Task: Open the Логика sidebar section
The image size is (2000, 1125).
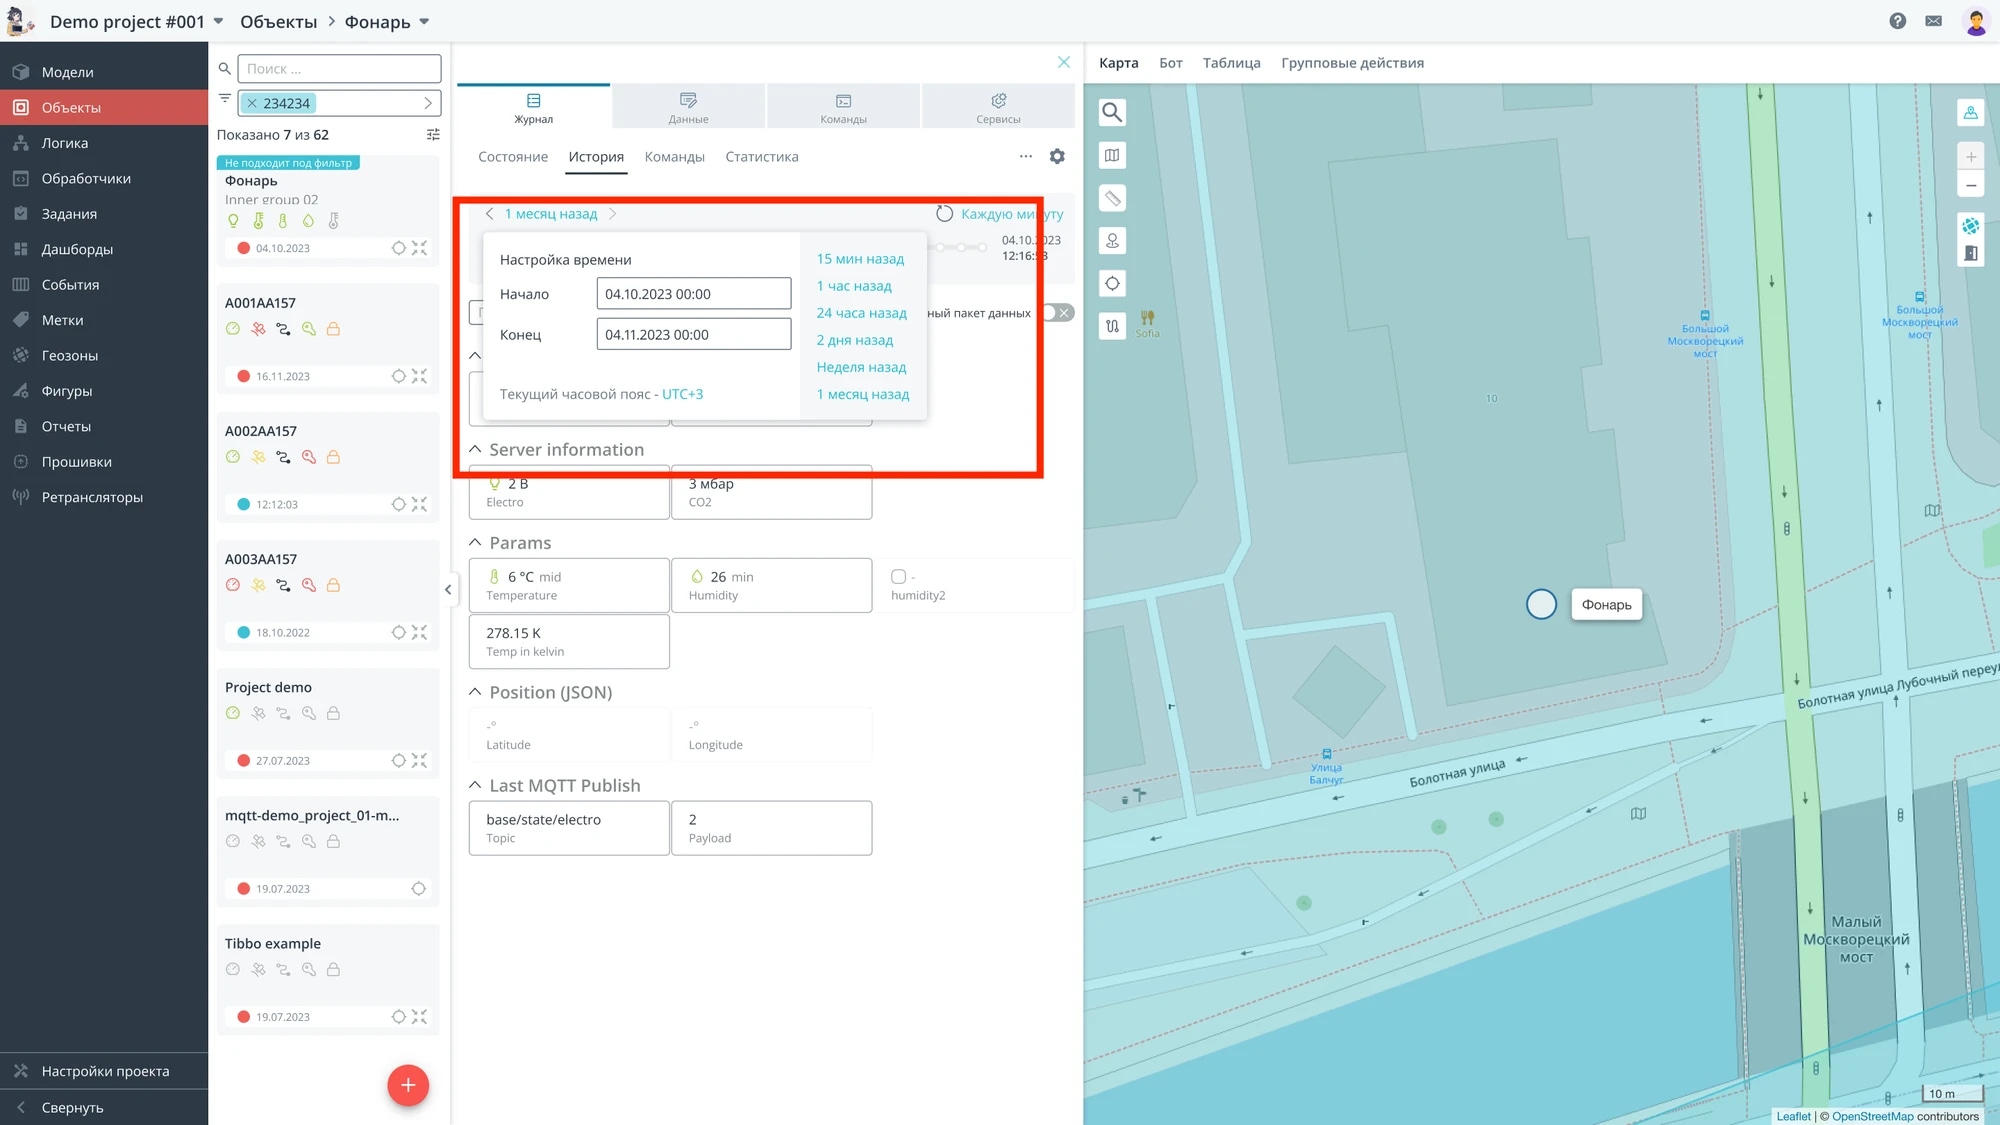Action: click(x=104, y=143)
